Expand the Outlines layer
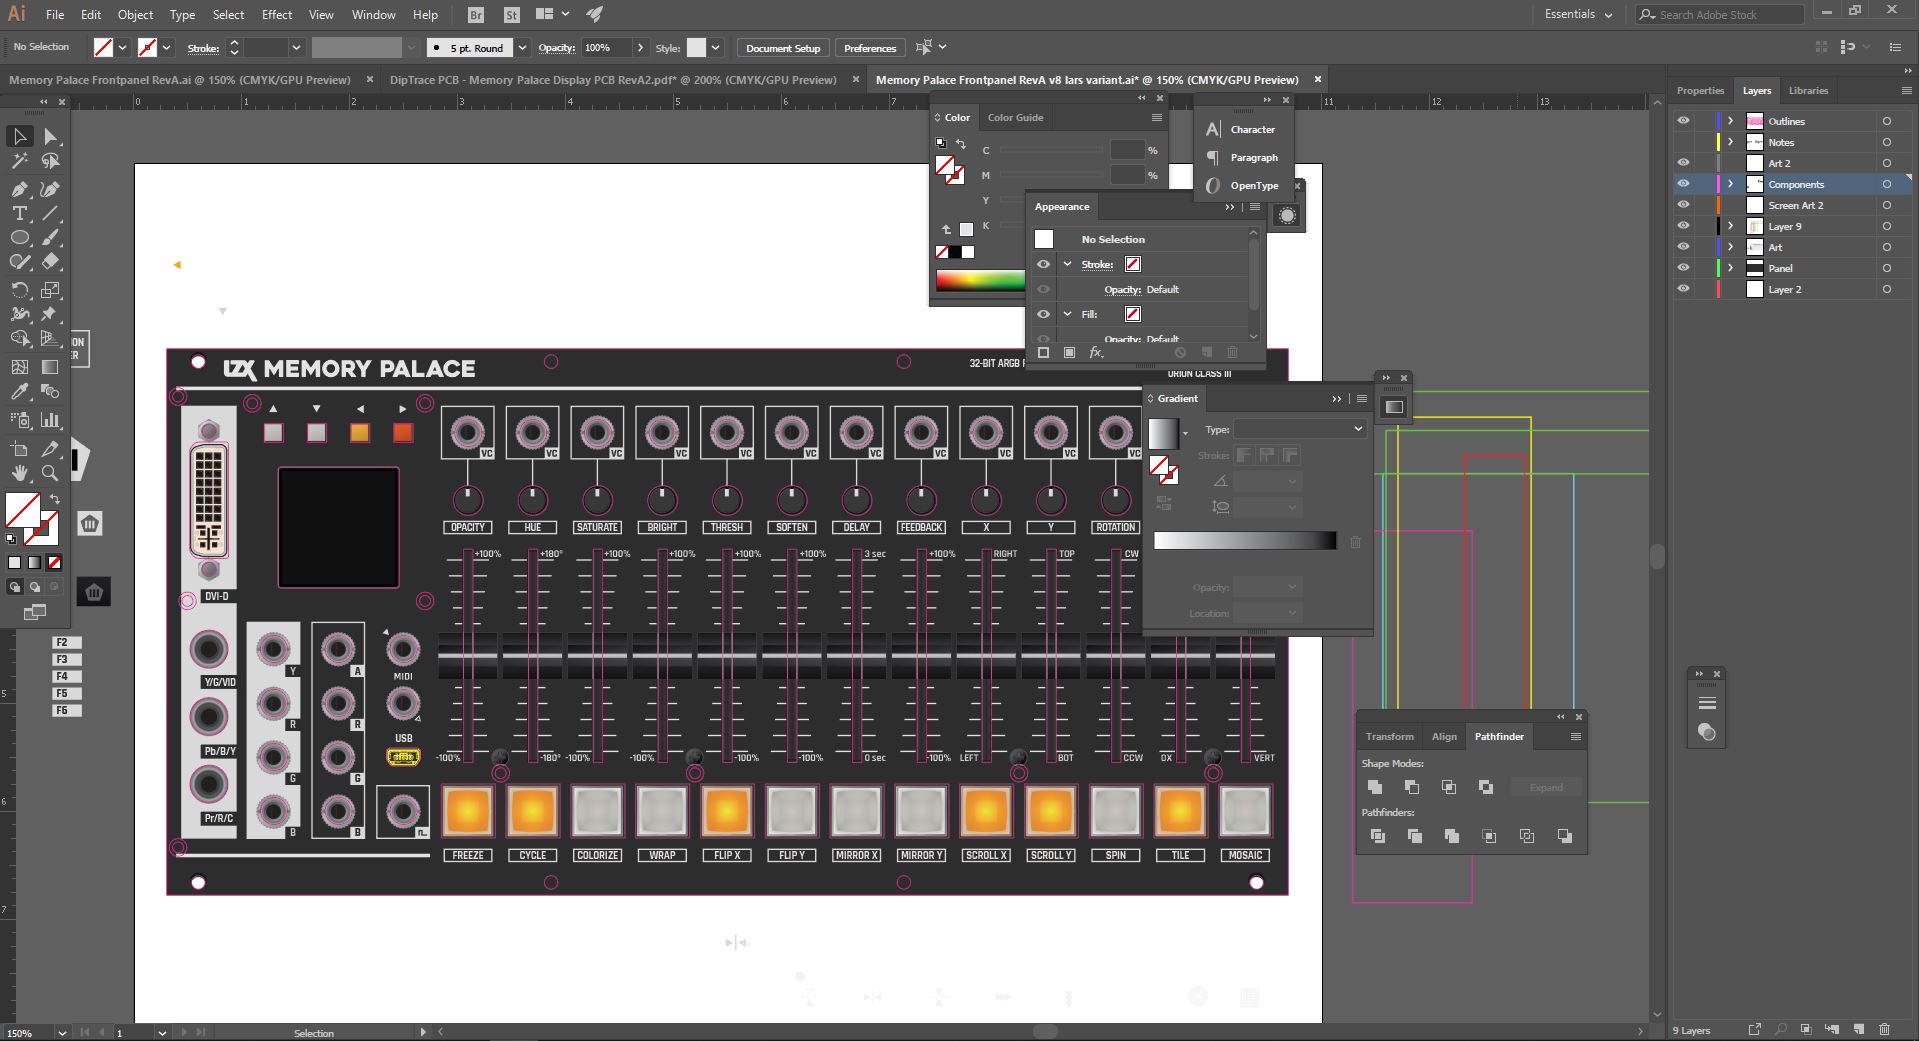The image size is (1919, 1041). coord(1730,121)
